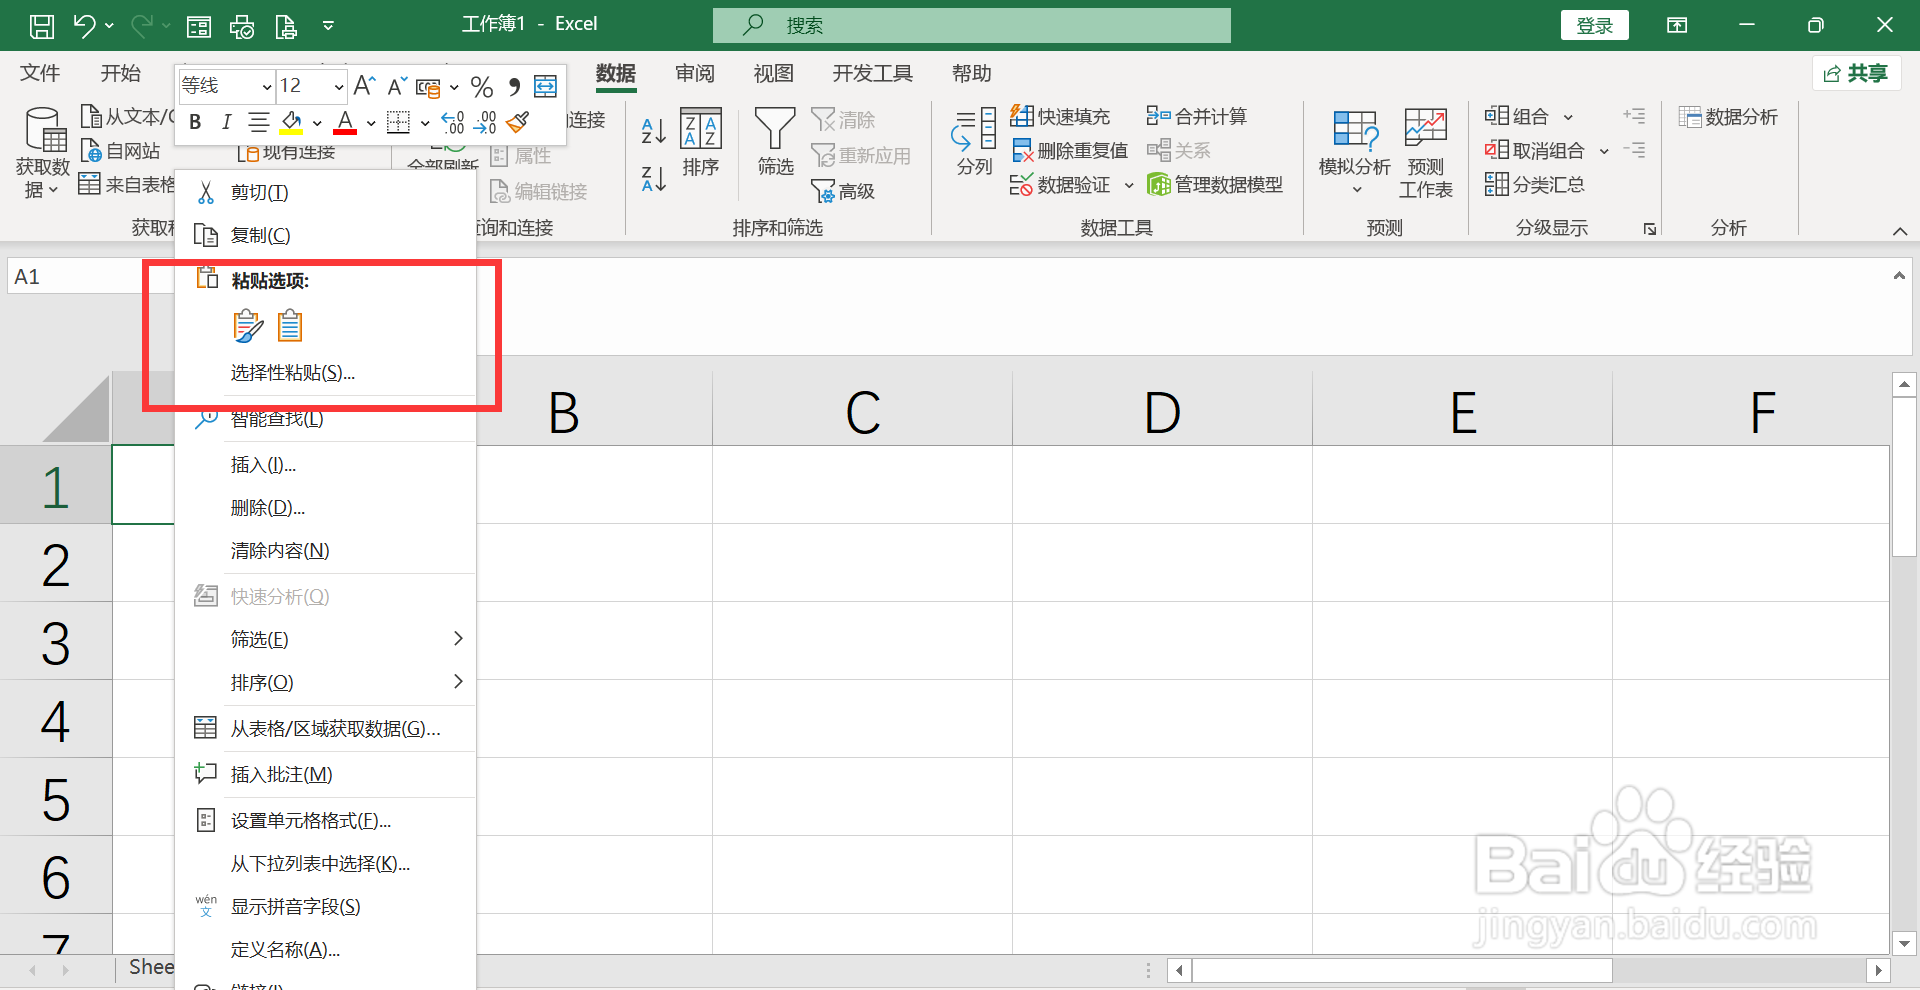Open the Sort (排序) dialog button
The height and width of the screenshot is (990, 1920).
pos(701,143)
